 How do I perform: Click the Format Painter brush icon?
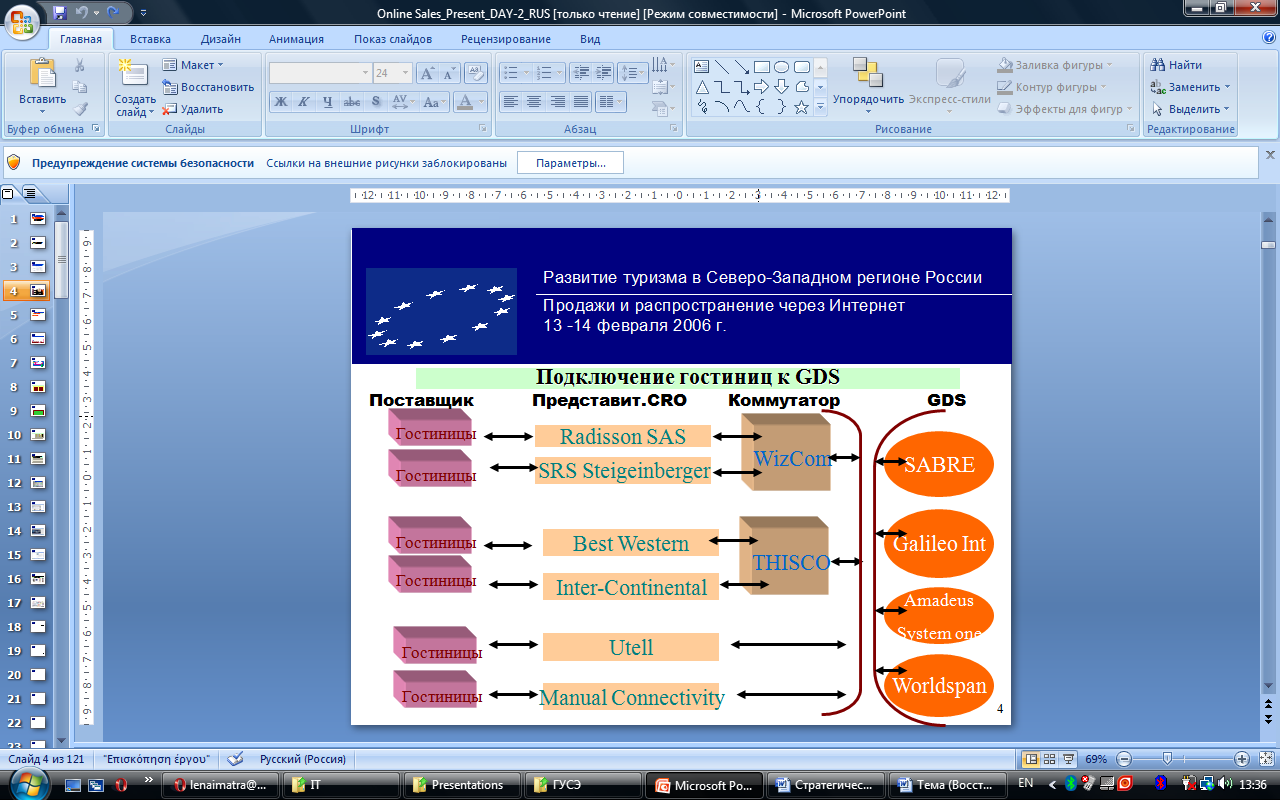[x=80, y=109]
